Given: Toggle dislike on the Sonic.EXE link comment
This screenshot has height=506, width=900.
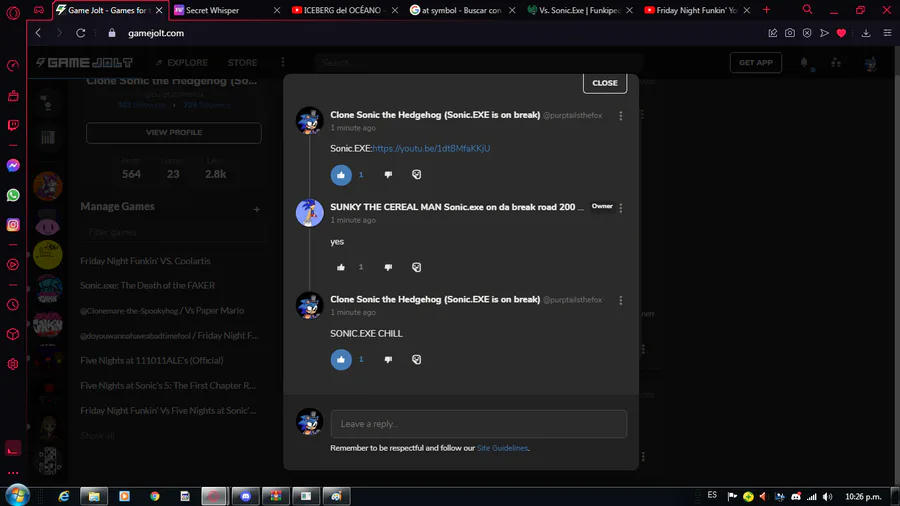Looking at the screenshot, I should coord(389,174).
